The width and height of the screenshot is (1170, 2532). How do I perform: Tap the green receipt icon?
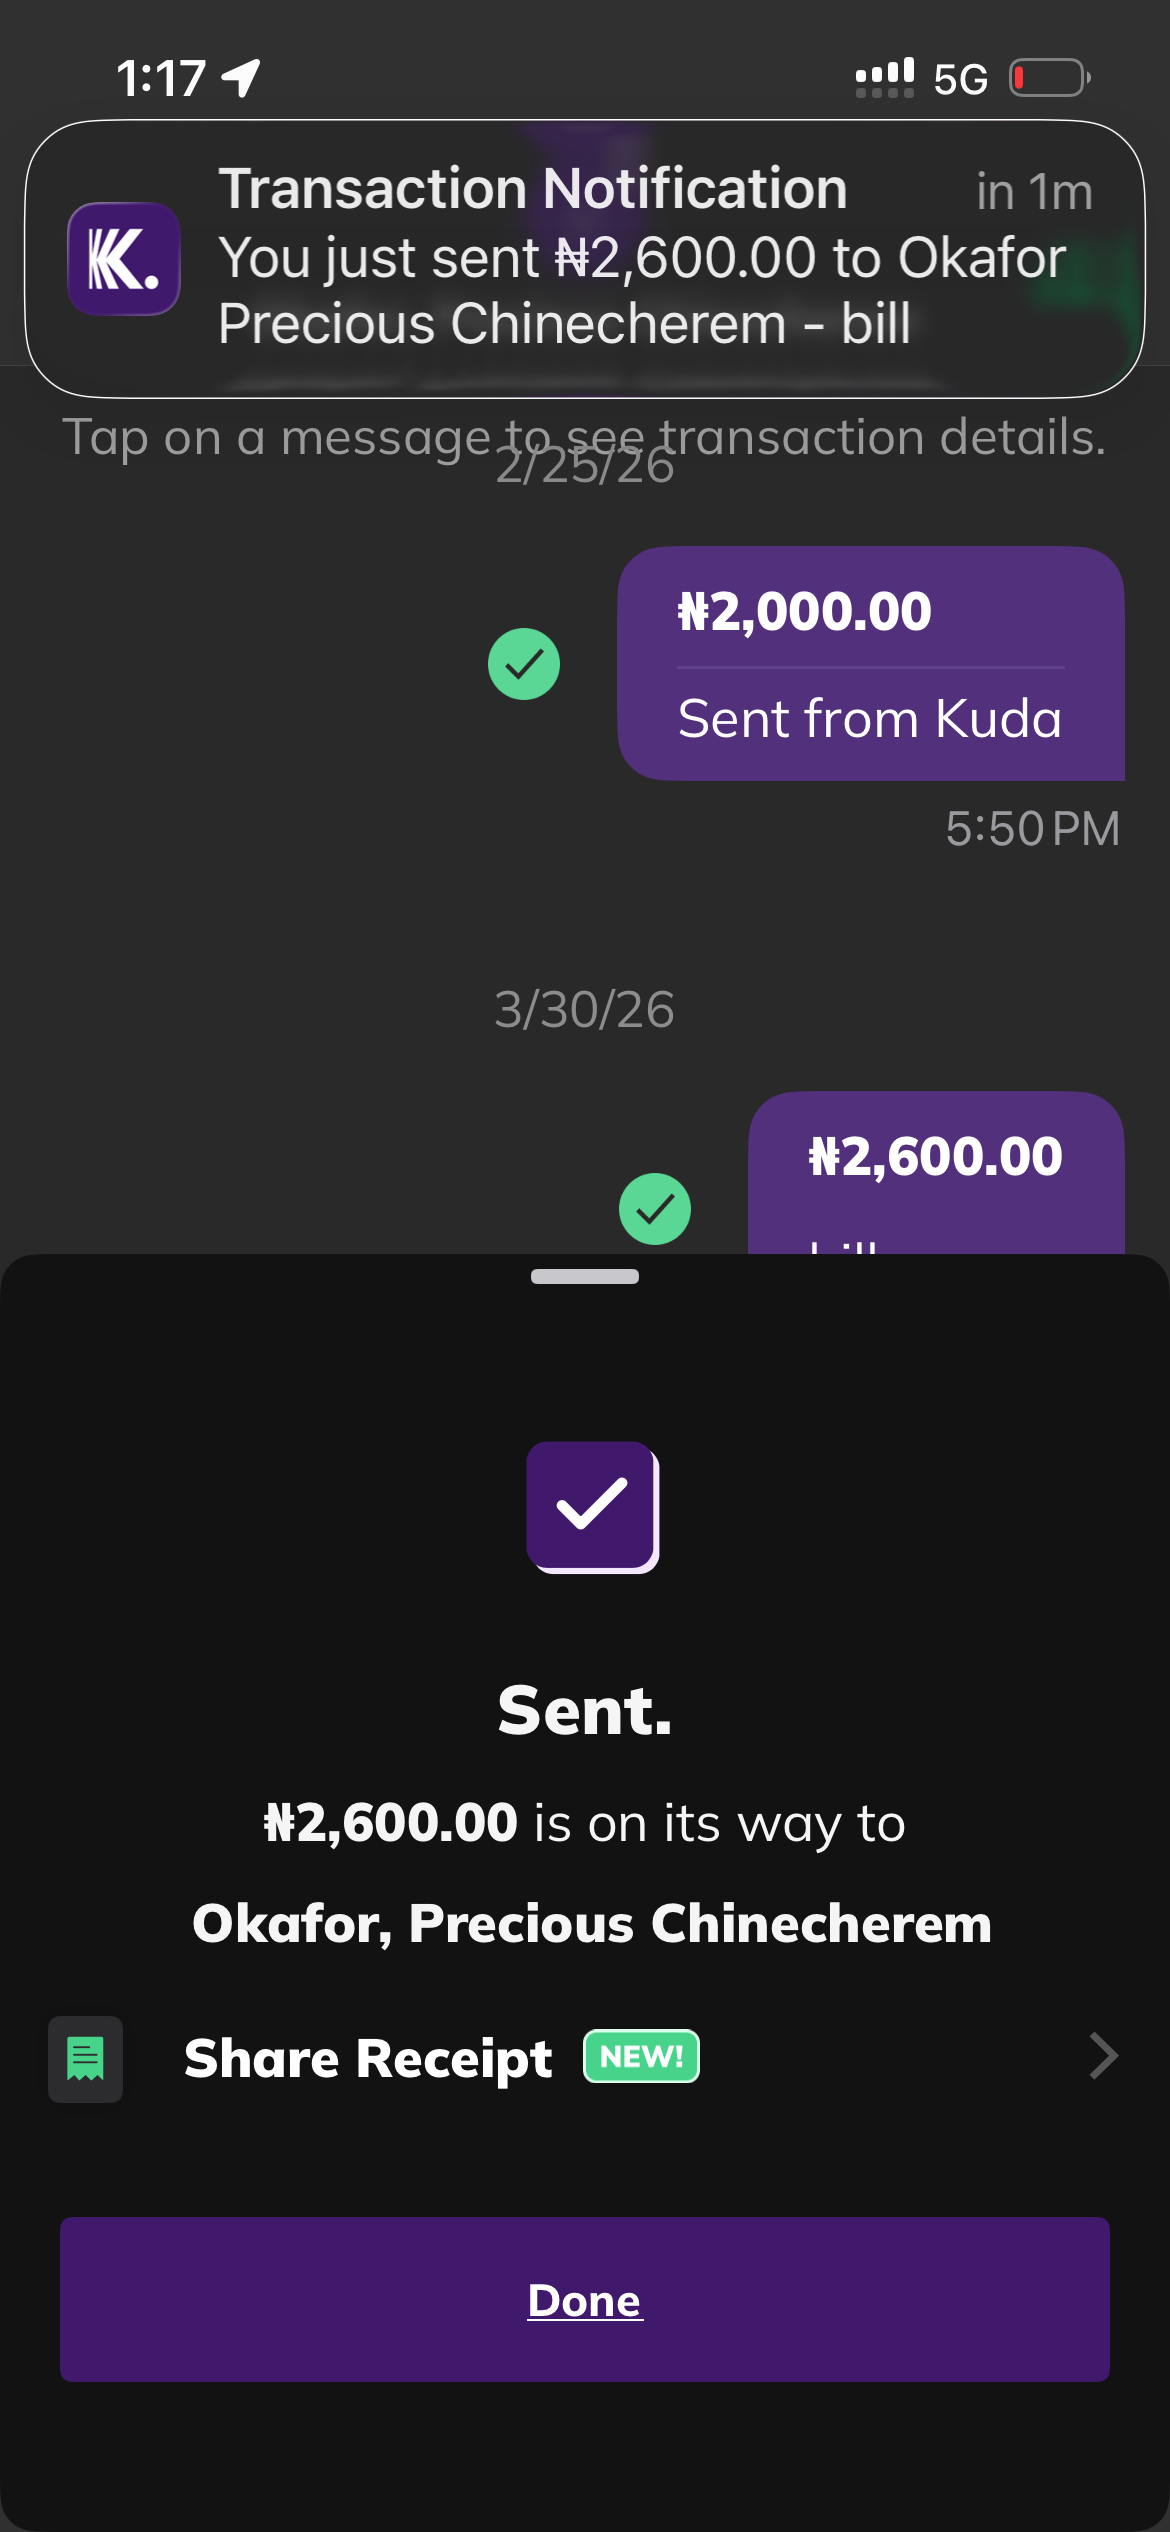(86, 2059)
